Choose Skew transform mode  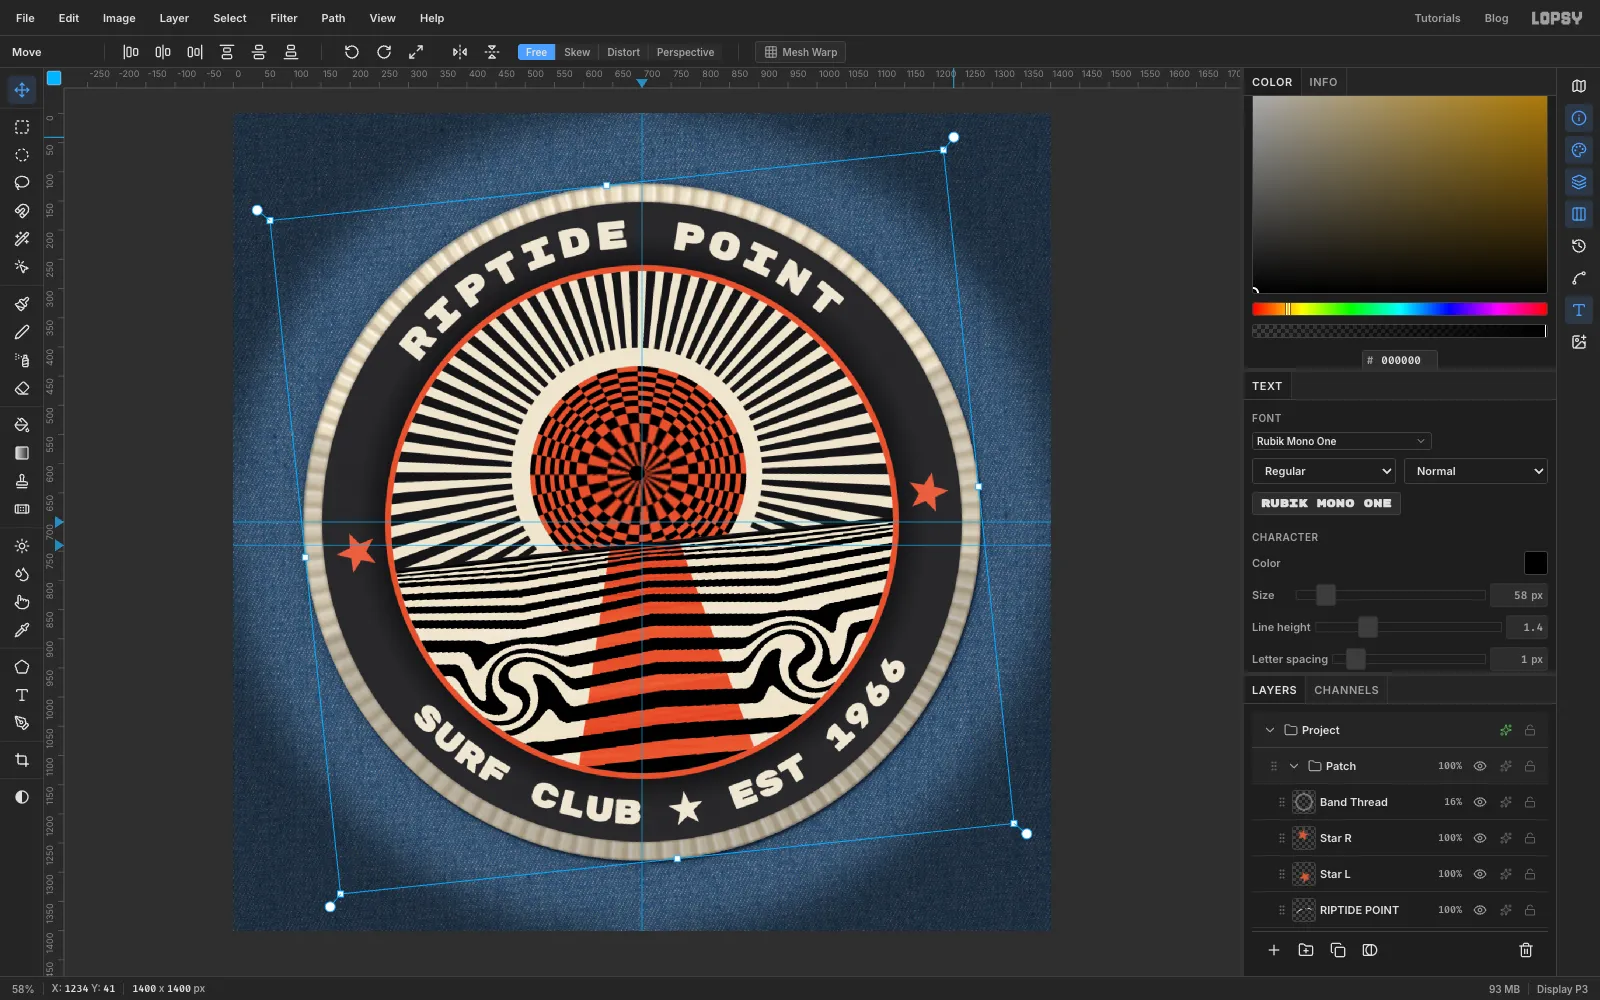pos(577,52)
